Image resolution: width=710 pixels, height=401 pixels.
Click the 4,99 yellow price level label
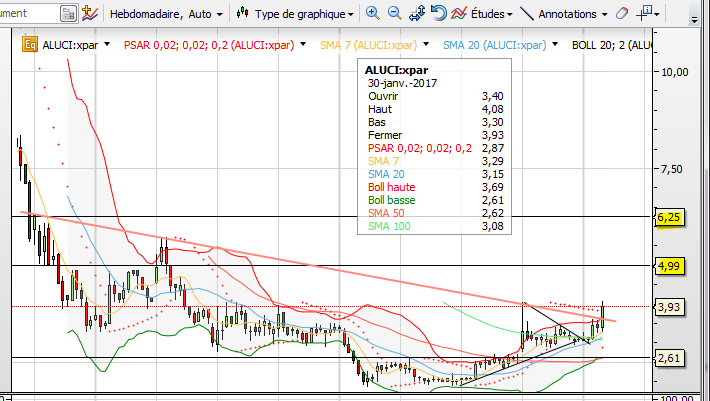[669, 266]
